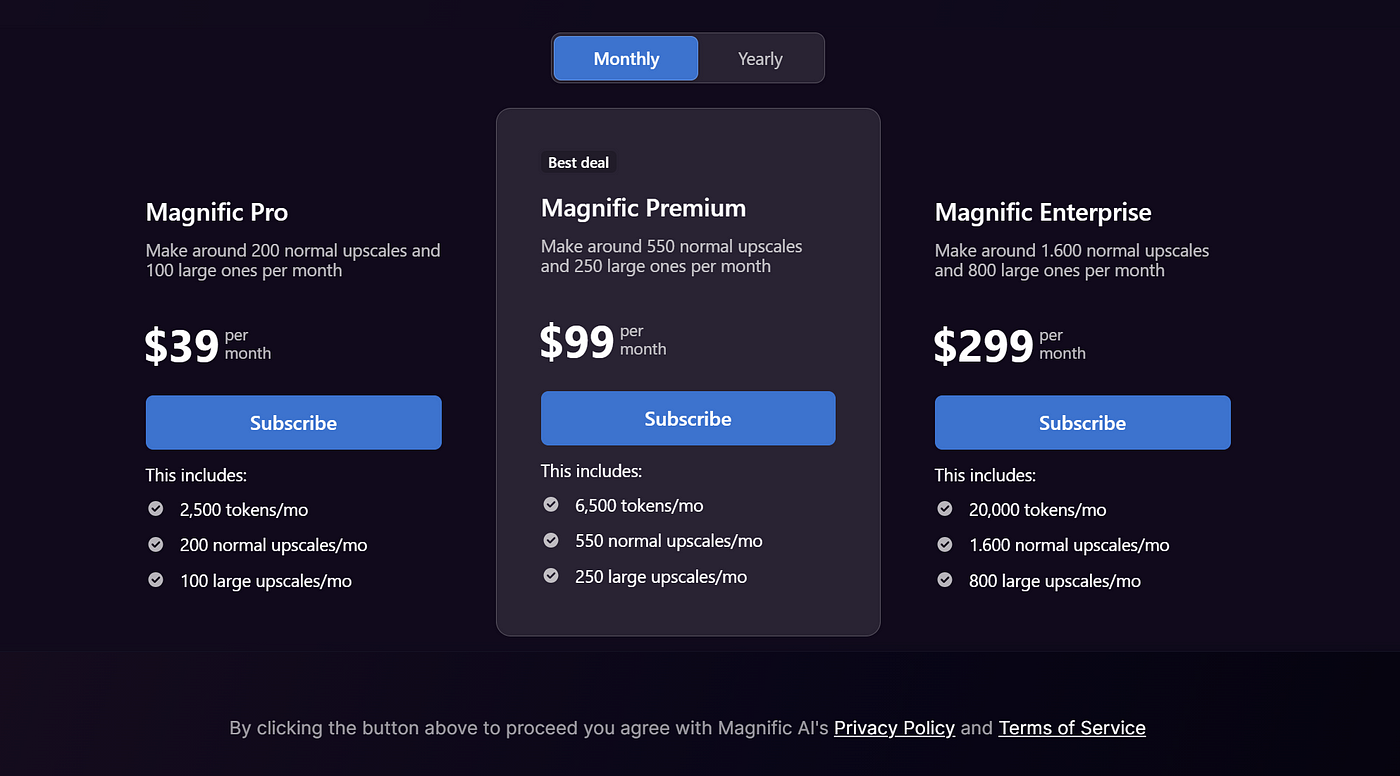1400x776 pixels.
Task: Click checkmark icon beside 800 large upscales/mo
Action: [x=944, y=580]
